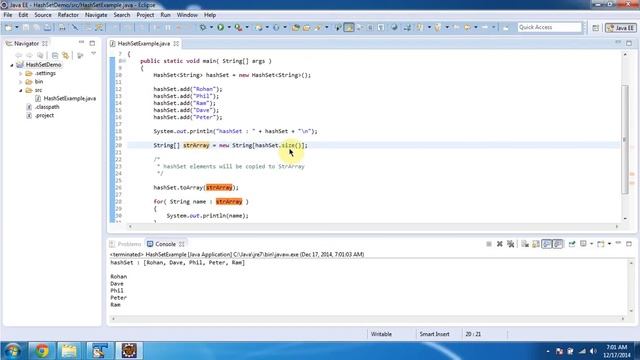
Task: Open the Source menu
Action: click(43, 15)
